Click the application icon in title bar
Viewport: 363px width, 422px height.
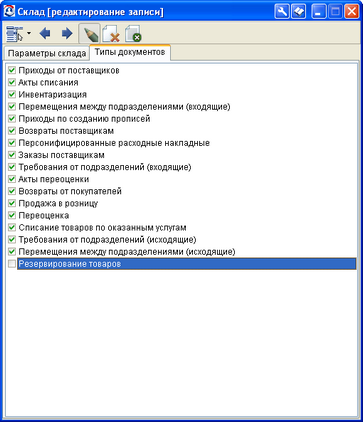tap(9, 12)
